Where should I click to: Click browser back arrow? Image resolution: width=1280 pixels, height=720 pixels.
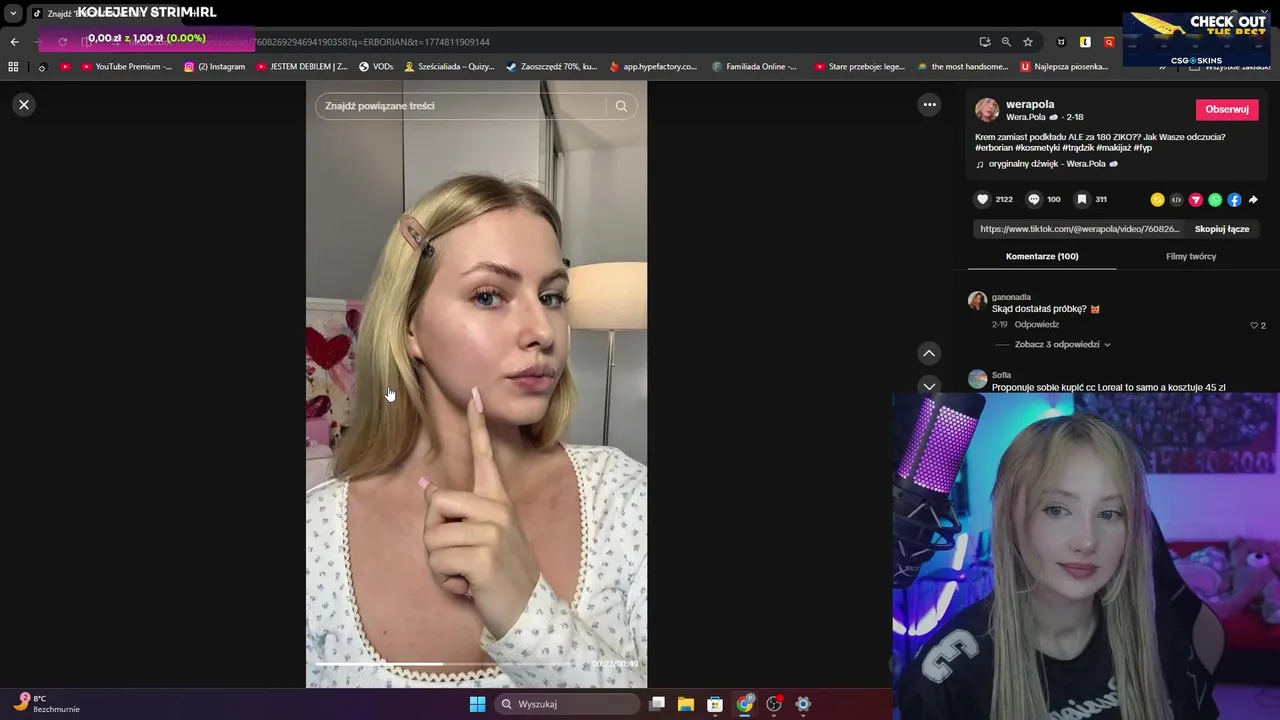click(x=14, y=42)
